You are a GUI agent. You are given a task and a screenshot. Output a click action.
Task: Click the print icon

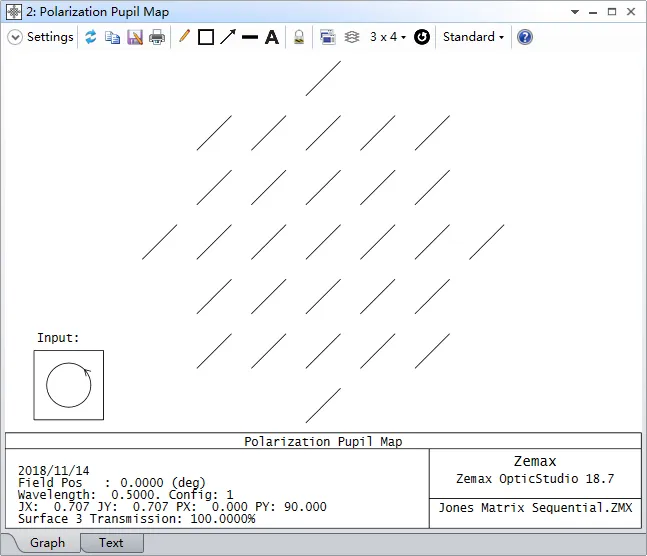pyautogui.click(x=157, y=37)
